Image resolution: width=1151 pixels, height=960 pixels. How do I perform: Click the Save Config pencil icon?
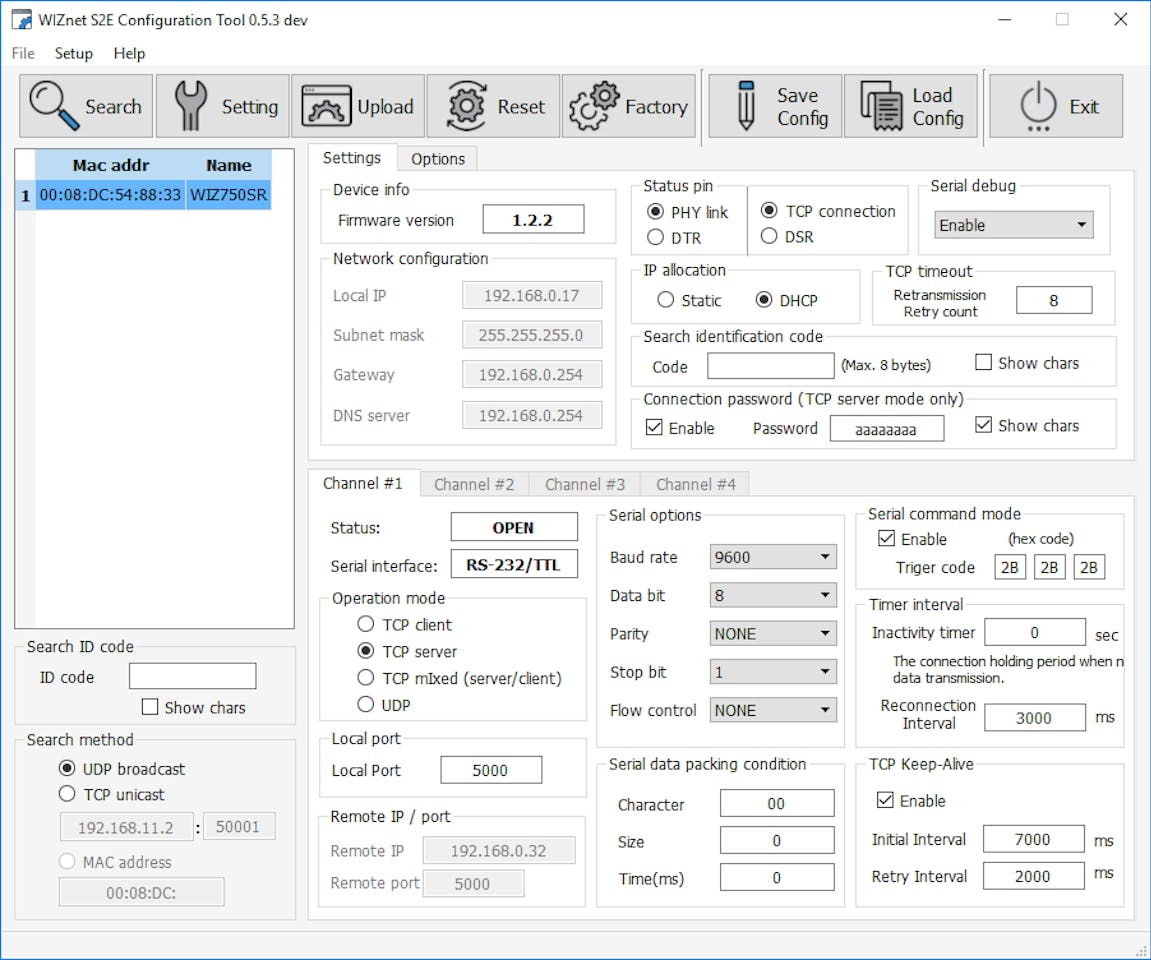coord(745,106)
